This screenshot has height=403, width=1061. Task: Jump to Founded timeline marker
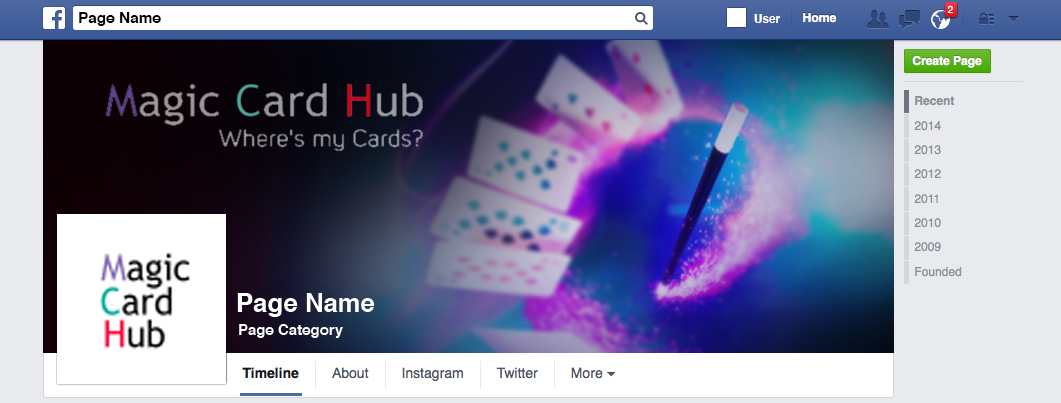(x=938, y=272)
